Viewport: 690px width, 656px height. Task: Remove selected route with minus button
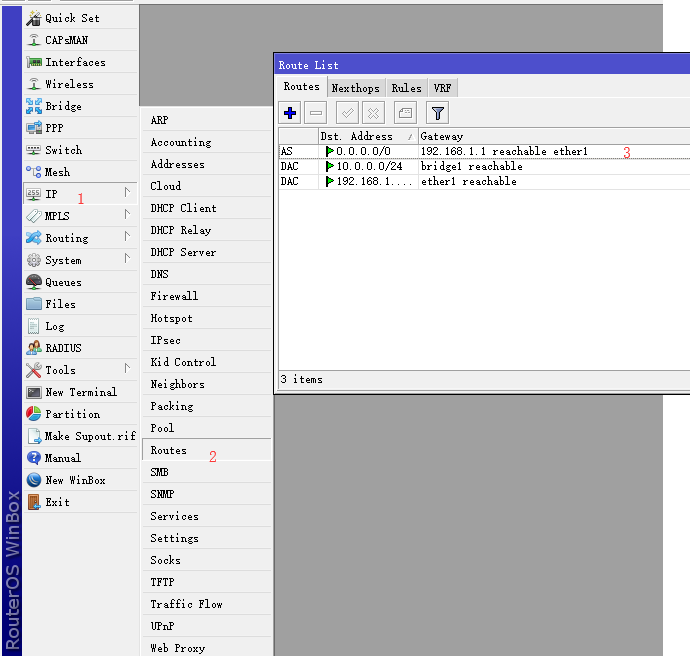pyautogui.click(x=316, y=113)
